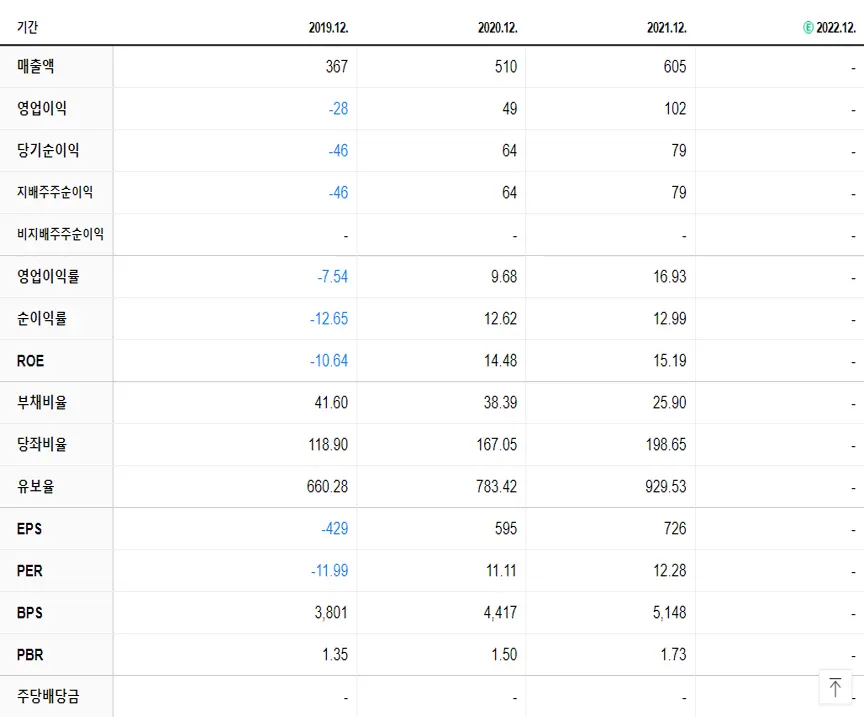Click the PBR row label
This screenshot has width=864, height=717.
[28, 654]
